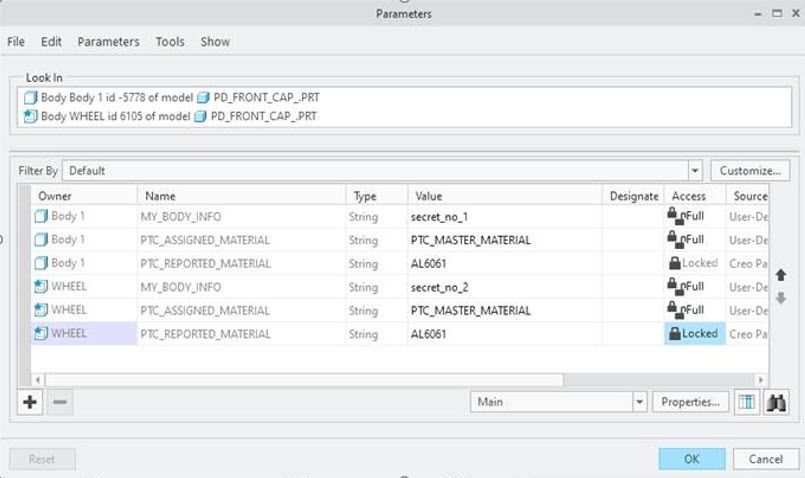This screenshot has height=478, width=805.
Task: Click WHEEL icon of PTC_REPORTED_MATERIAL row
Action: (x=41, y=334)
